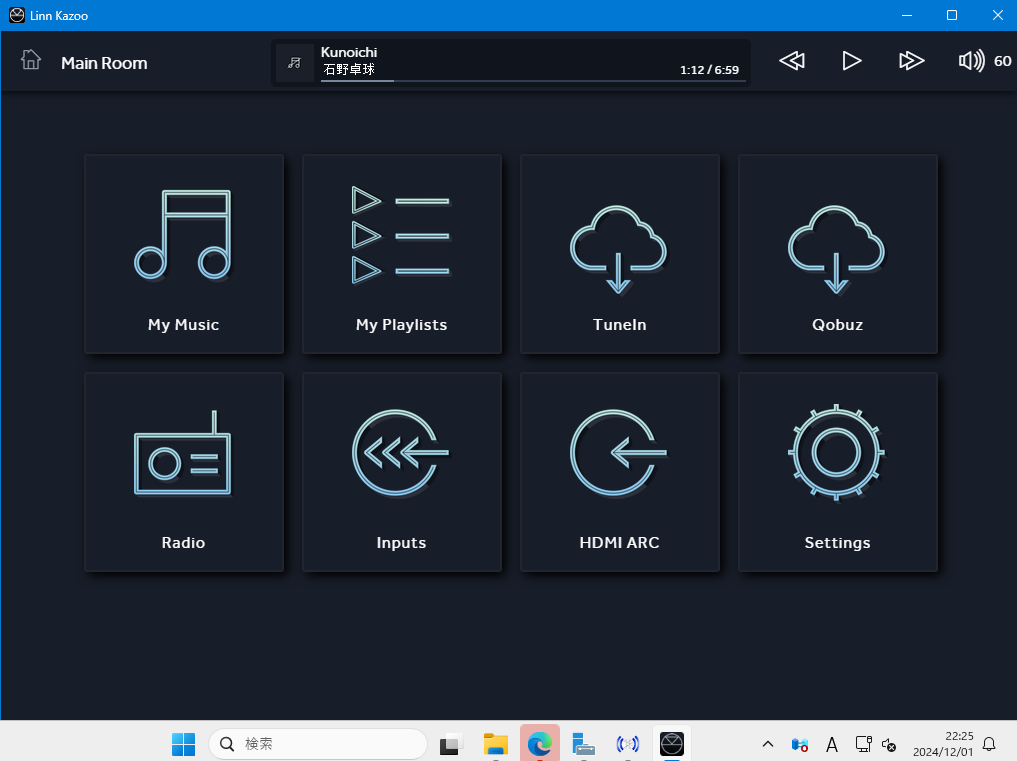
Task: Go to the home screen icon
Action: (x=30, y=60)
